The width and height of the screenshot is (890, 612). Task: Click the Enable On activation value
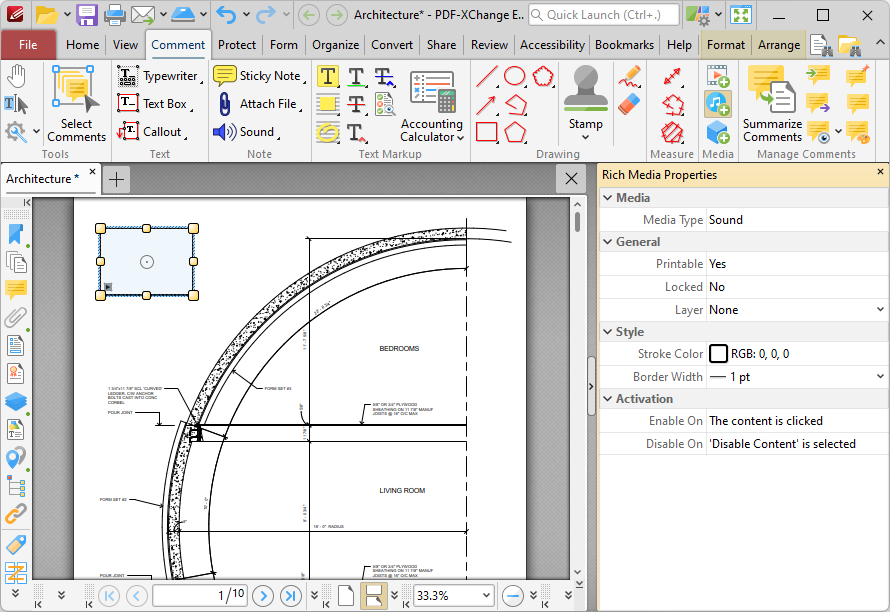(x=797, y=421)
